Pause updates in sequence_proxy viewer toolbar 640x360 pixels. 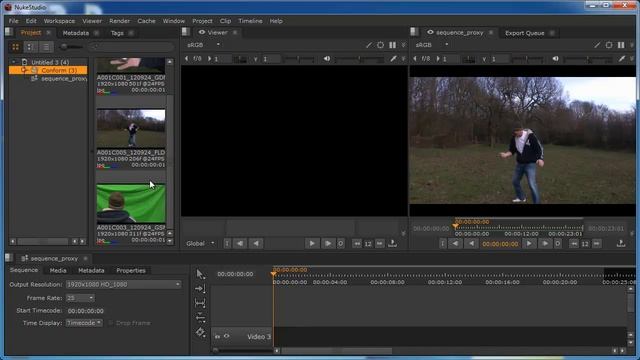point(621,45)
